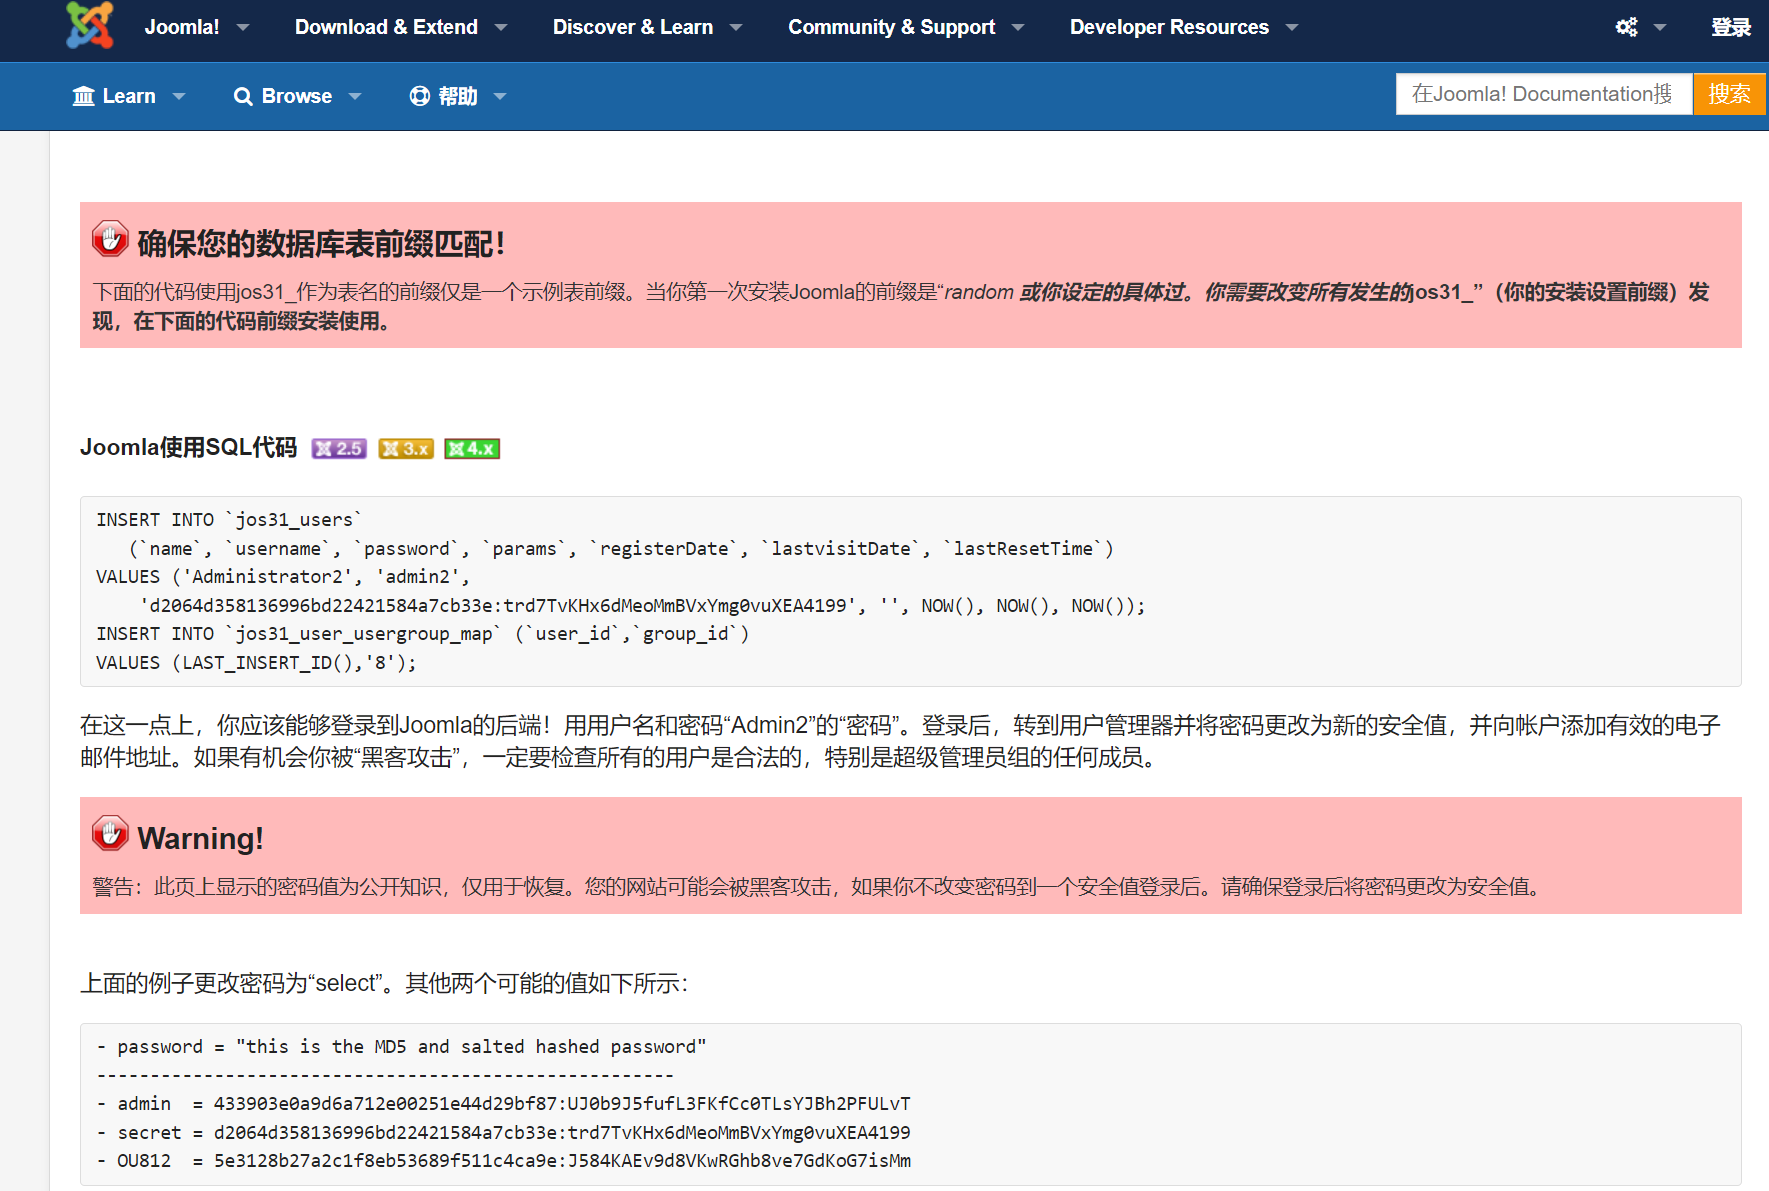Image resolution: width=1769 pixels, height=1191 pixels.
Task: Focus the Joomla! Documentation search field
Action: pos(1544,94)
